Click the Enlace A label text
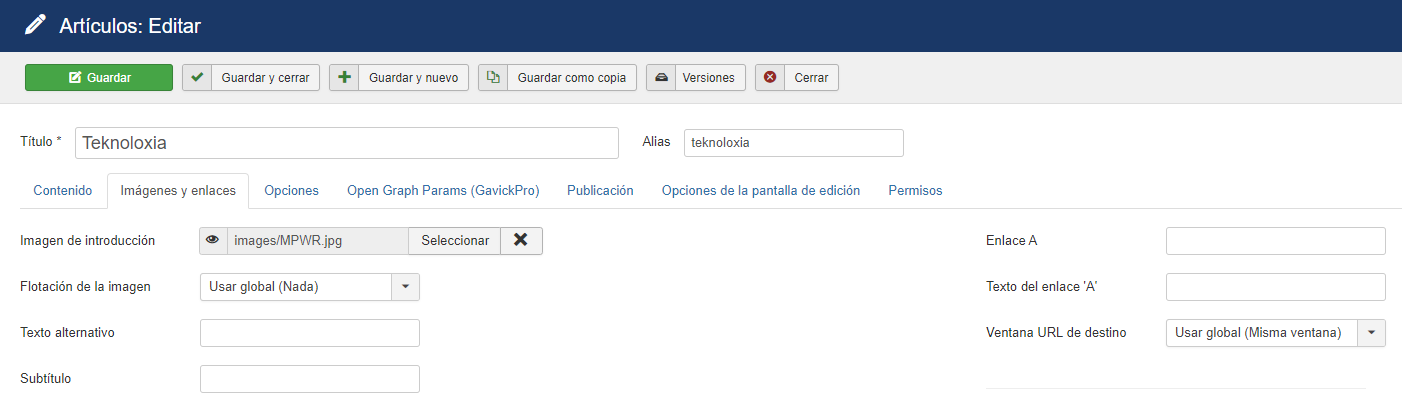1402x411 pixels. (x=1012, y=241)
